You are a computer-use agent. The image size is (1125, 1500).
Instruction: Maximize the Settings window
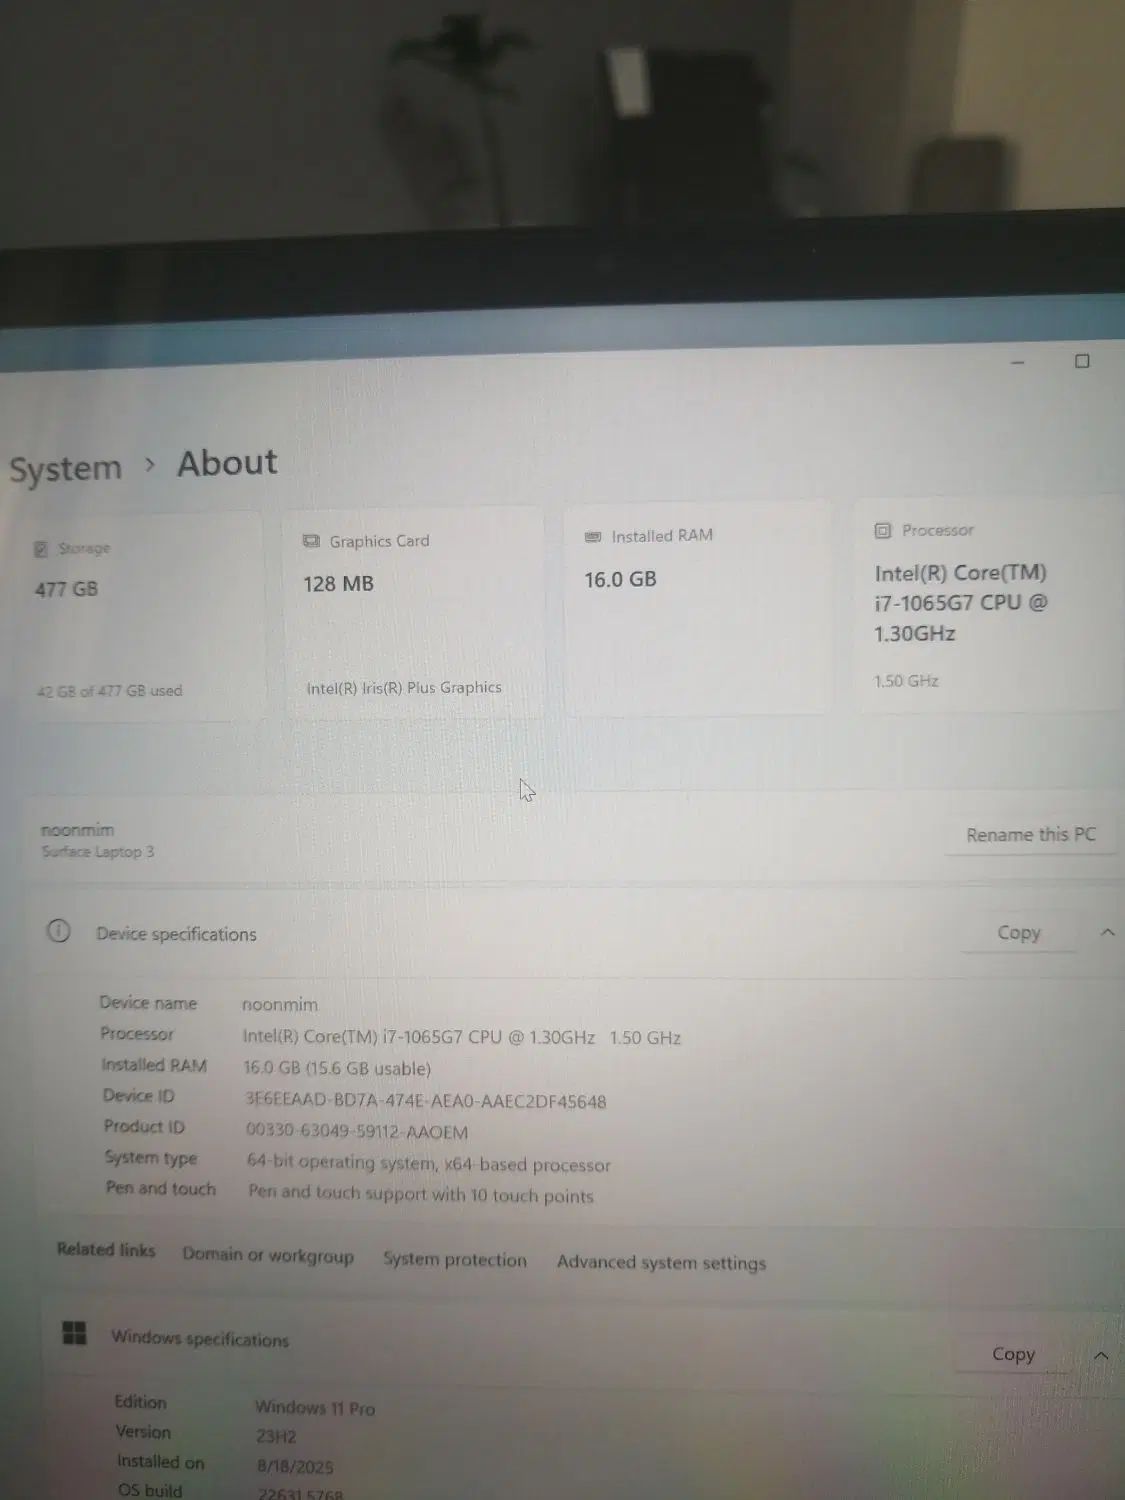(1082, 361)
